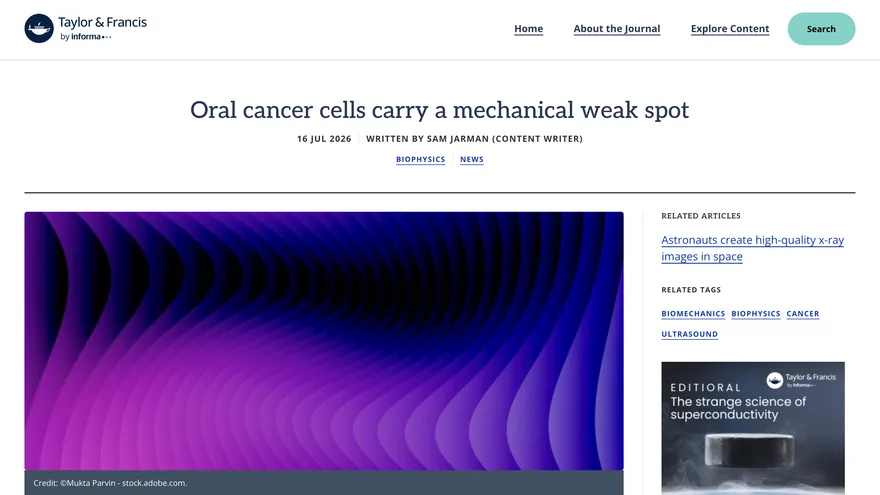880x495 pixels.
Task: Select the News category link
Action: [x=472, y=159]
